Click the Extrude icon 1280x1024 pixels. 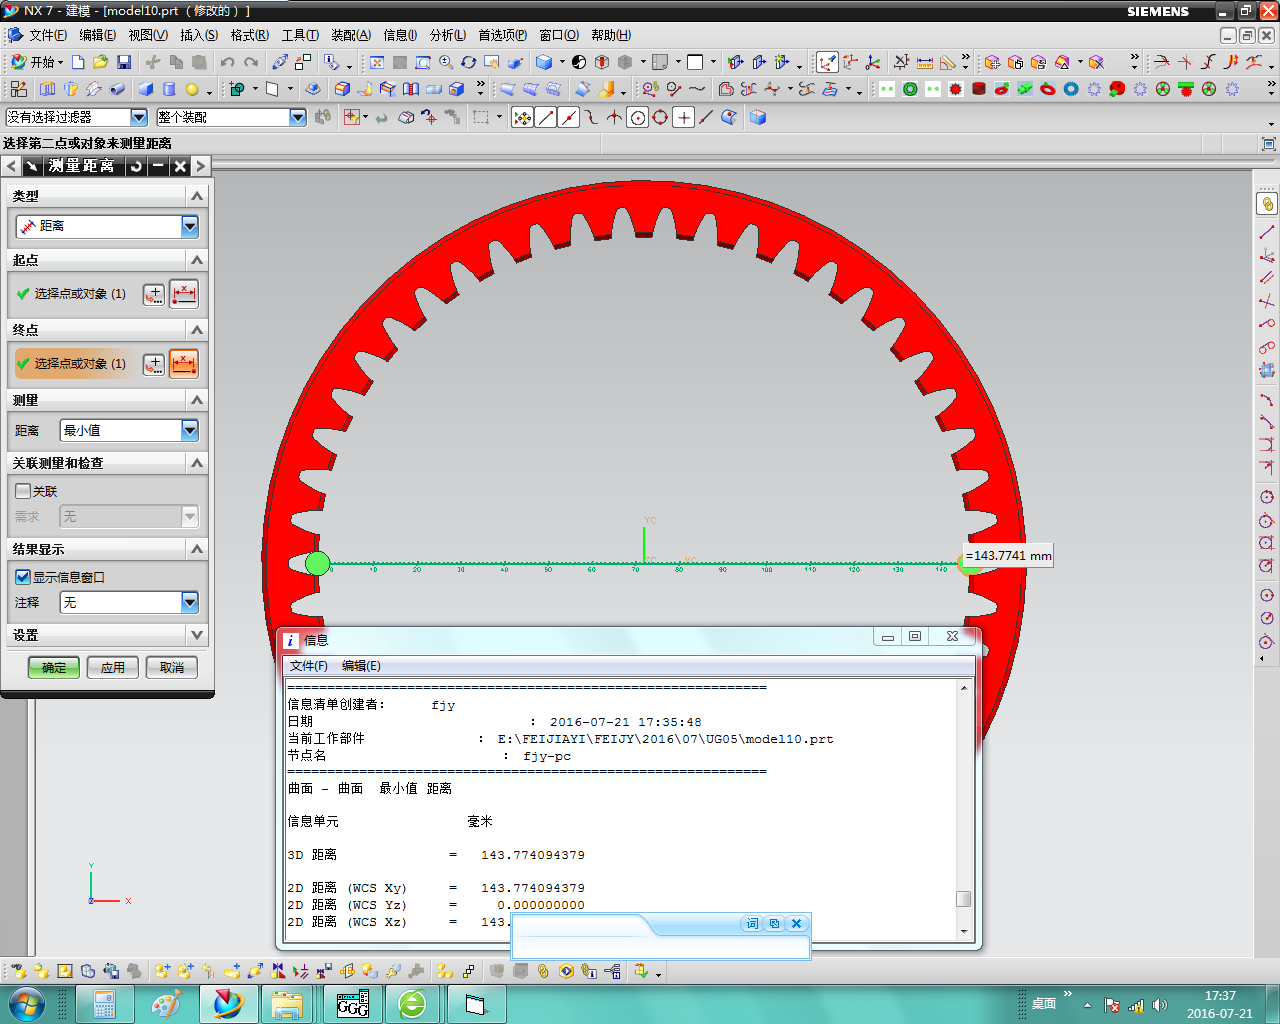click(47, 89)
